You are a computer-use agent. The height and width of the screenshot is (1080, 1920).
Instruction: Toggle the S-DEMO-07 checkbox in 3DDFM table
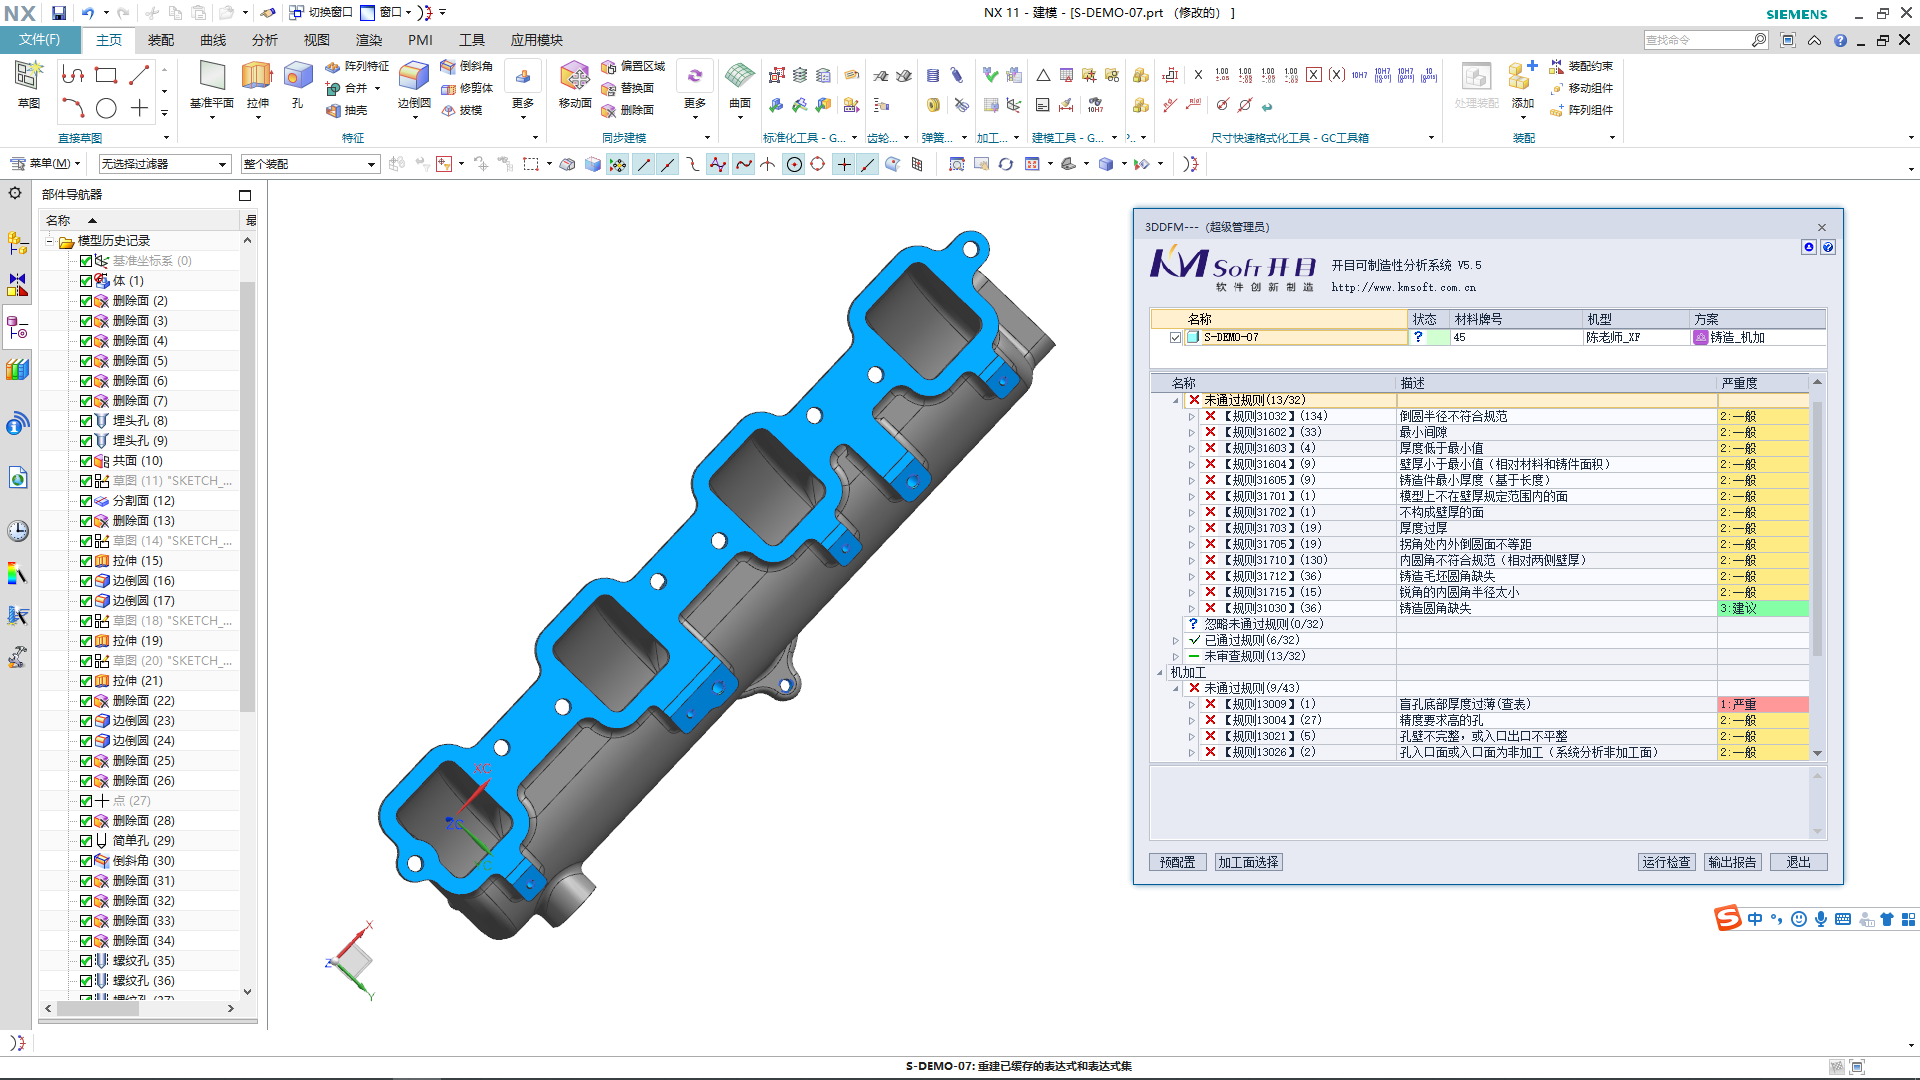tap(1175, 338)
